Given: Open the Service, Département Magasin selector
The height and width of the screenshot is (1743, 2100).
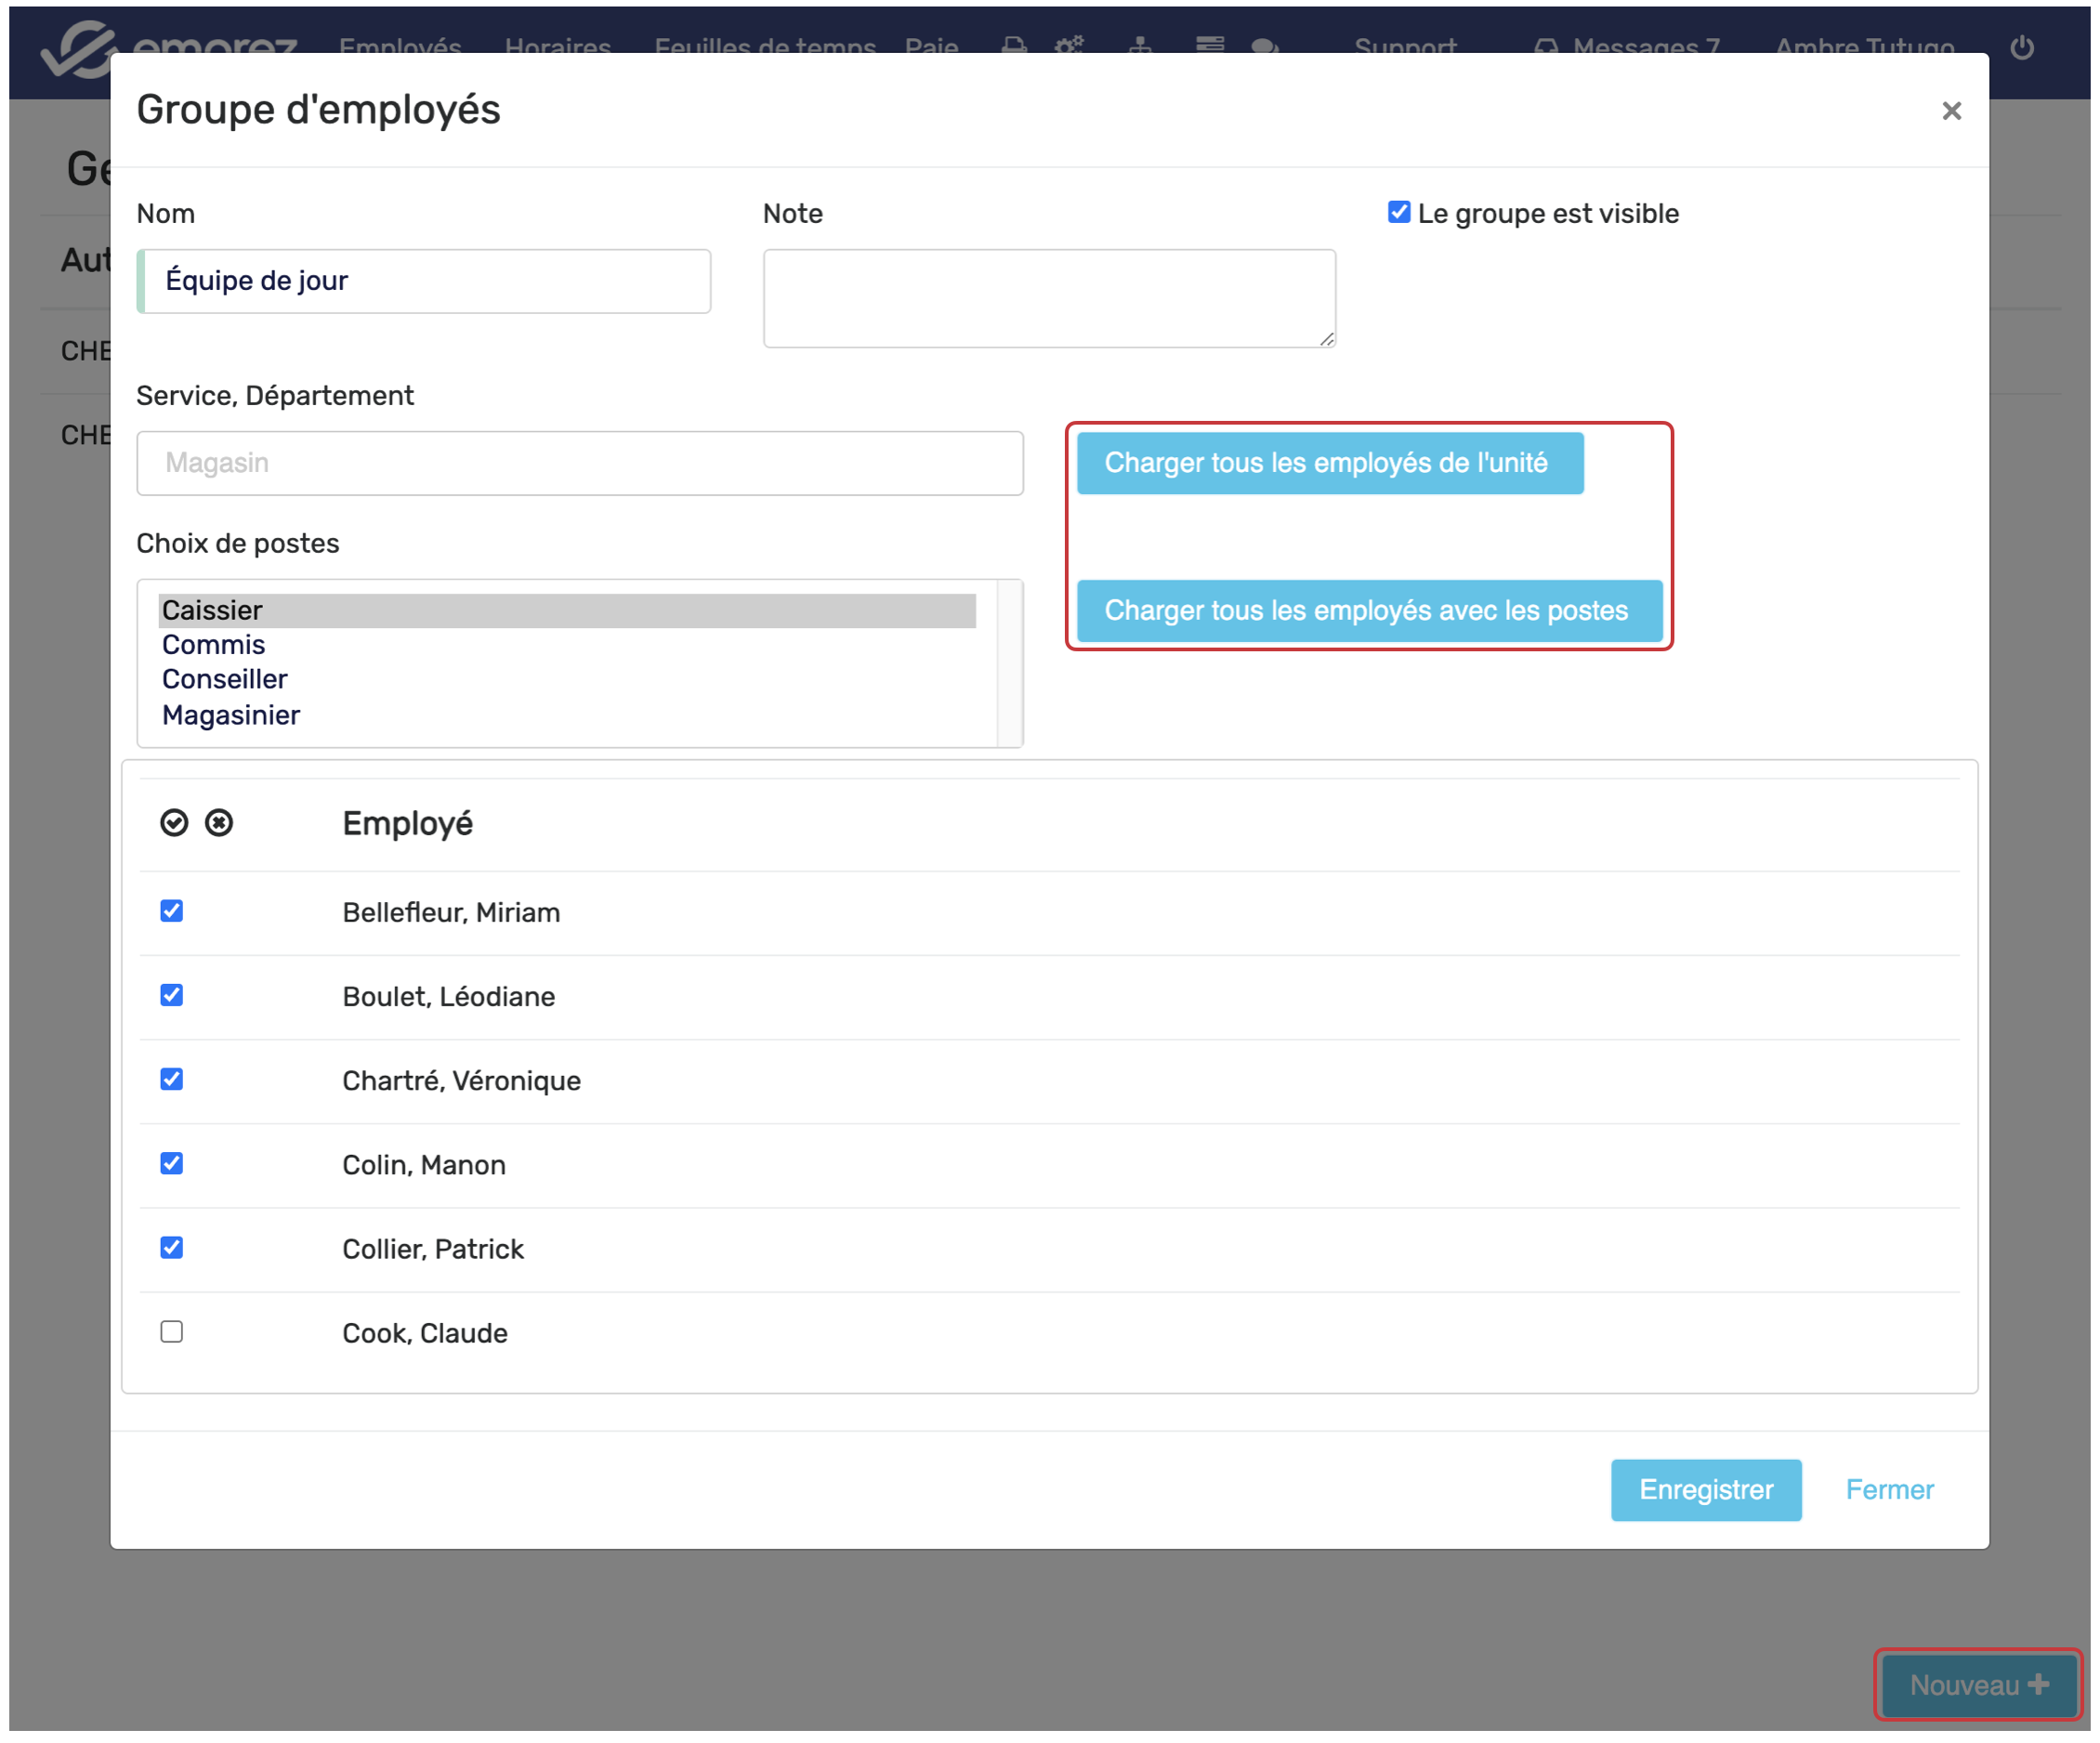Looking at the screenshot, I should 580,463.
